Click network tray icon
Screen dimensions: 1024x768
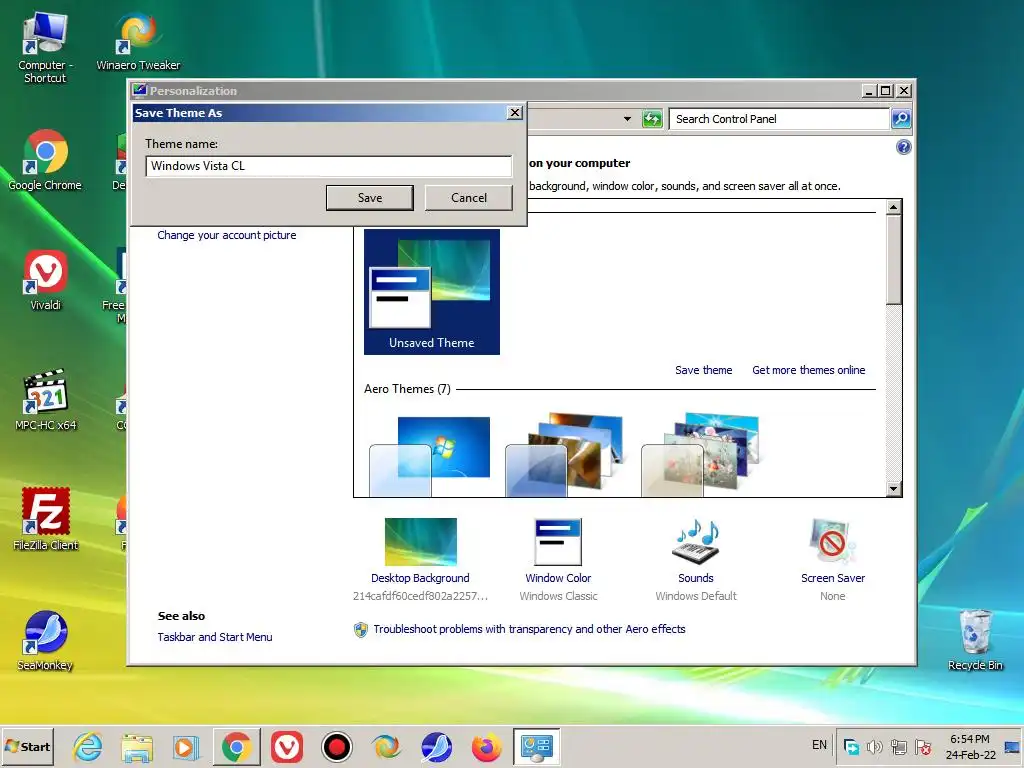point(899,747)
